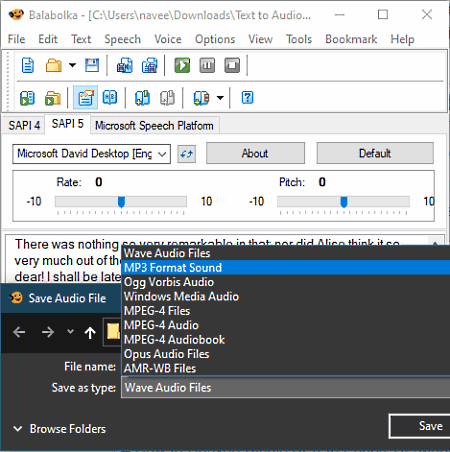Toggle the highlighted clipboard watch icon
Image resolution: width=450 pixels, height=452 pixels.
86,97
